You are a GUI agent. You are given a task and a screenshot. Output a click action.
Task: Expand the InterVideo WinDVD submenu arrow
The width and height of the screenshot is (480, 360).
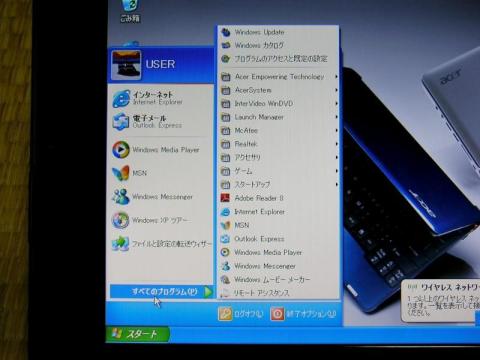tap(336, 104)
